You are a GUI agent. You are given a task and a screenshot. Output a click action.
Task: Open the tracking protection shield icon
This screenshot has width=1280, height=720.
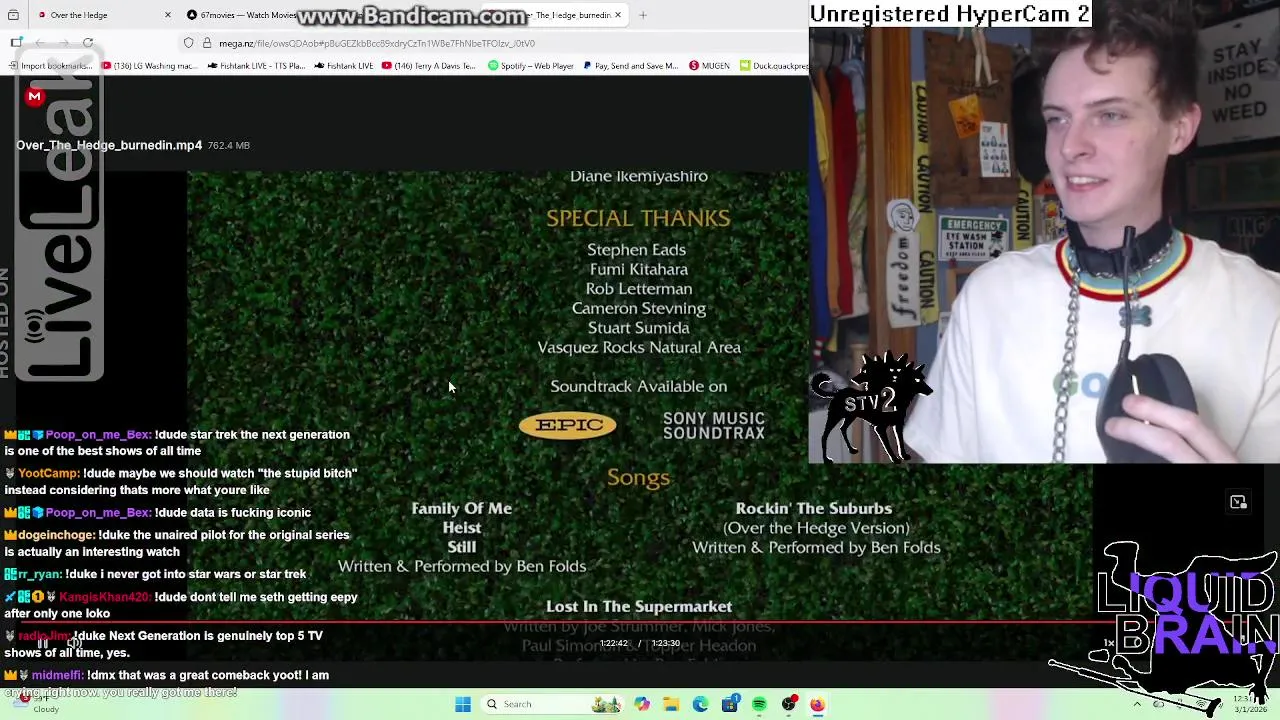coord(188,43)
